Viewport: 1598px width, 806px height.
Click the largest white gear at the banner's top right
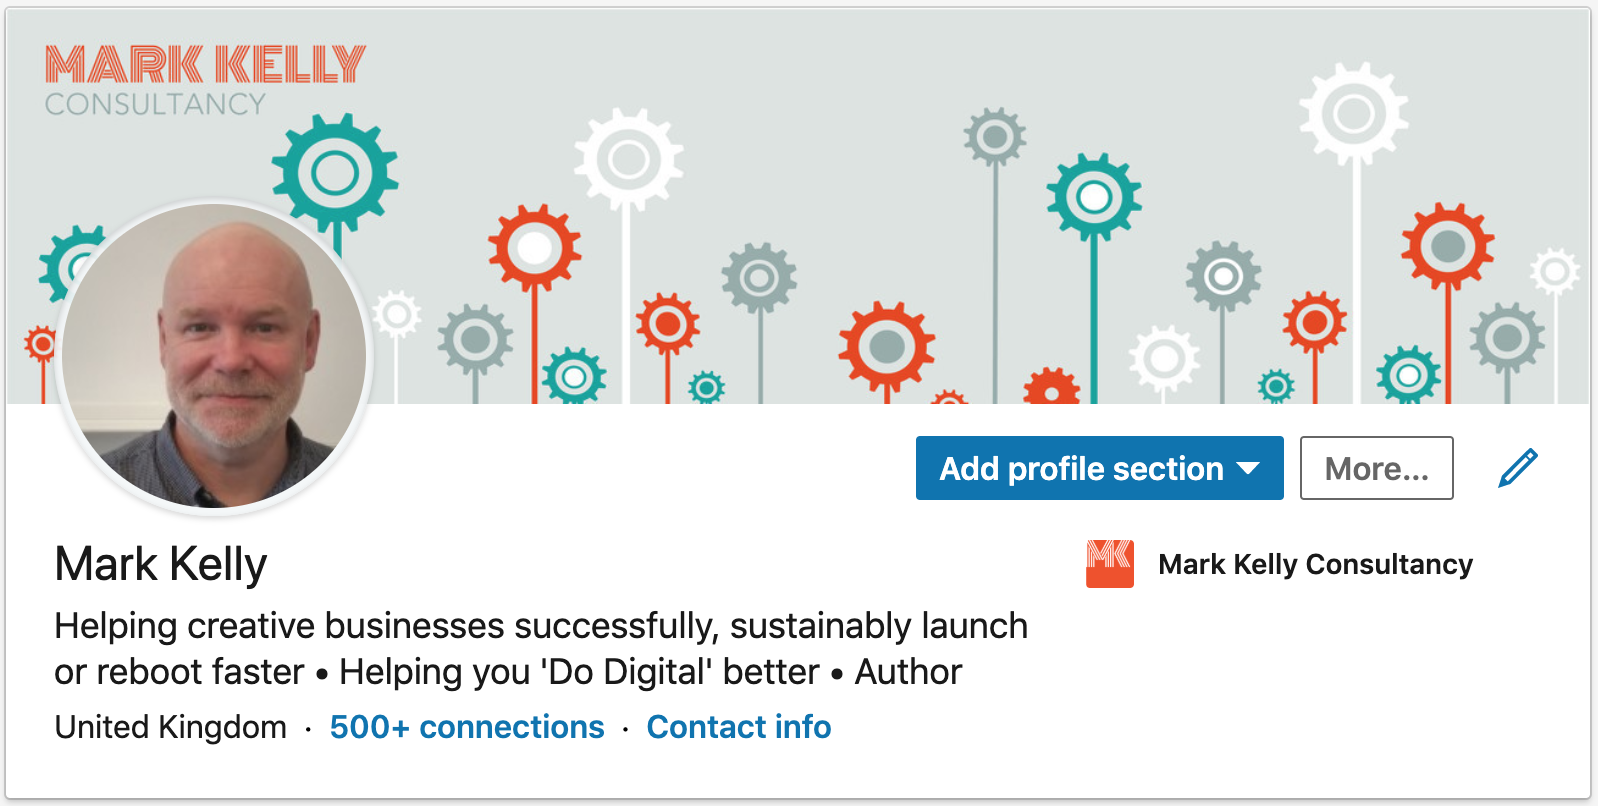tap(1354, 114)
